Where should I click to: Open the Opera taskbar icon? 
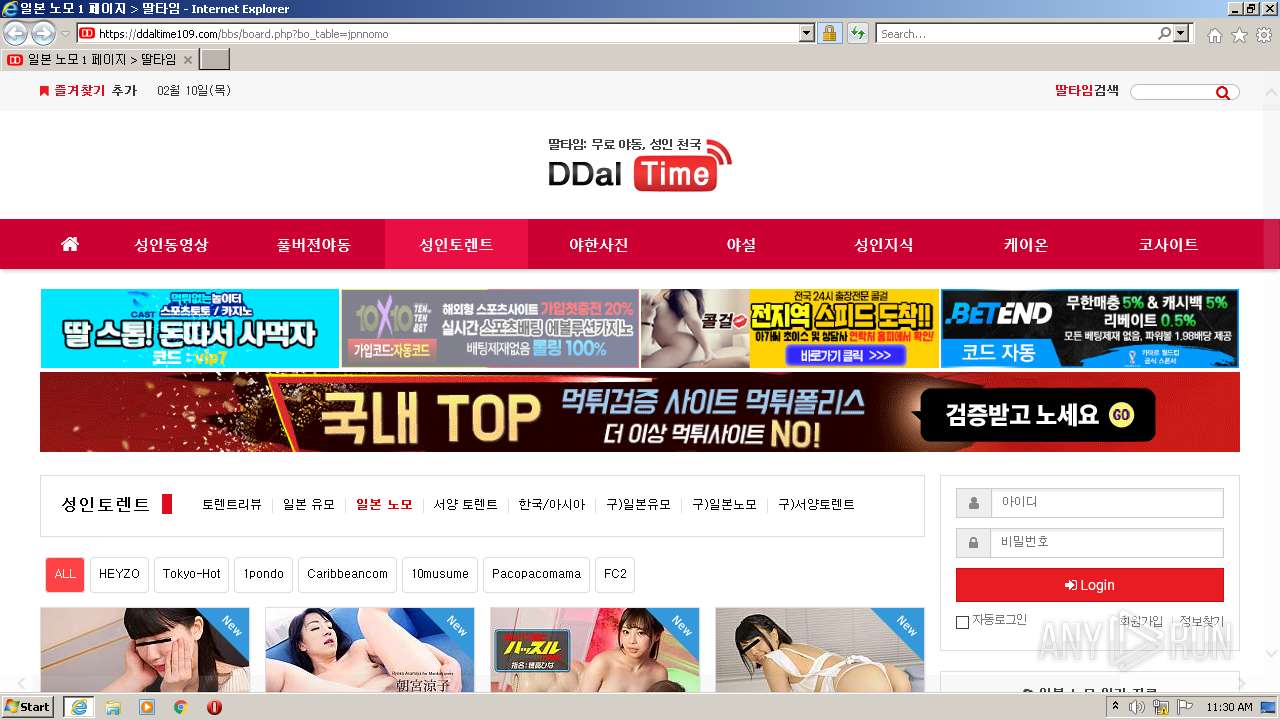point(214,707)
